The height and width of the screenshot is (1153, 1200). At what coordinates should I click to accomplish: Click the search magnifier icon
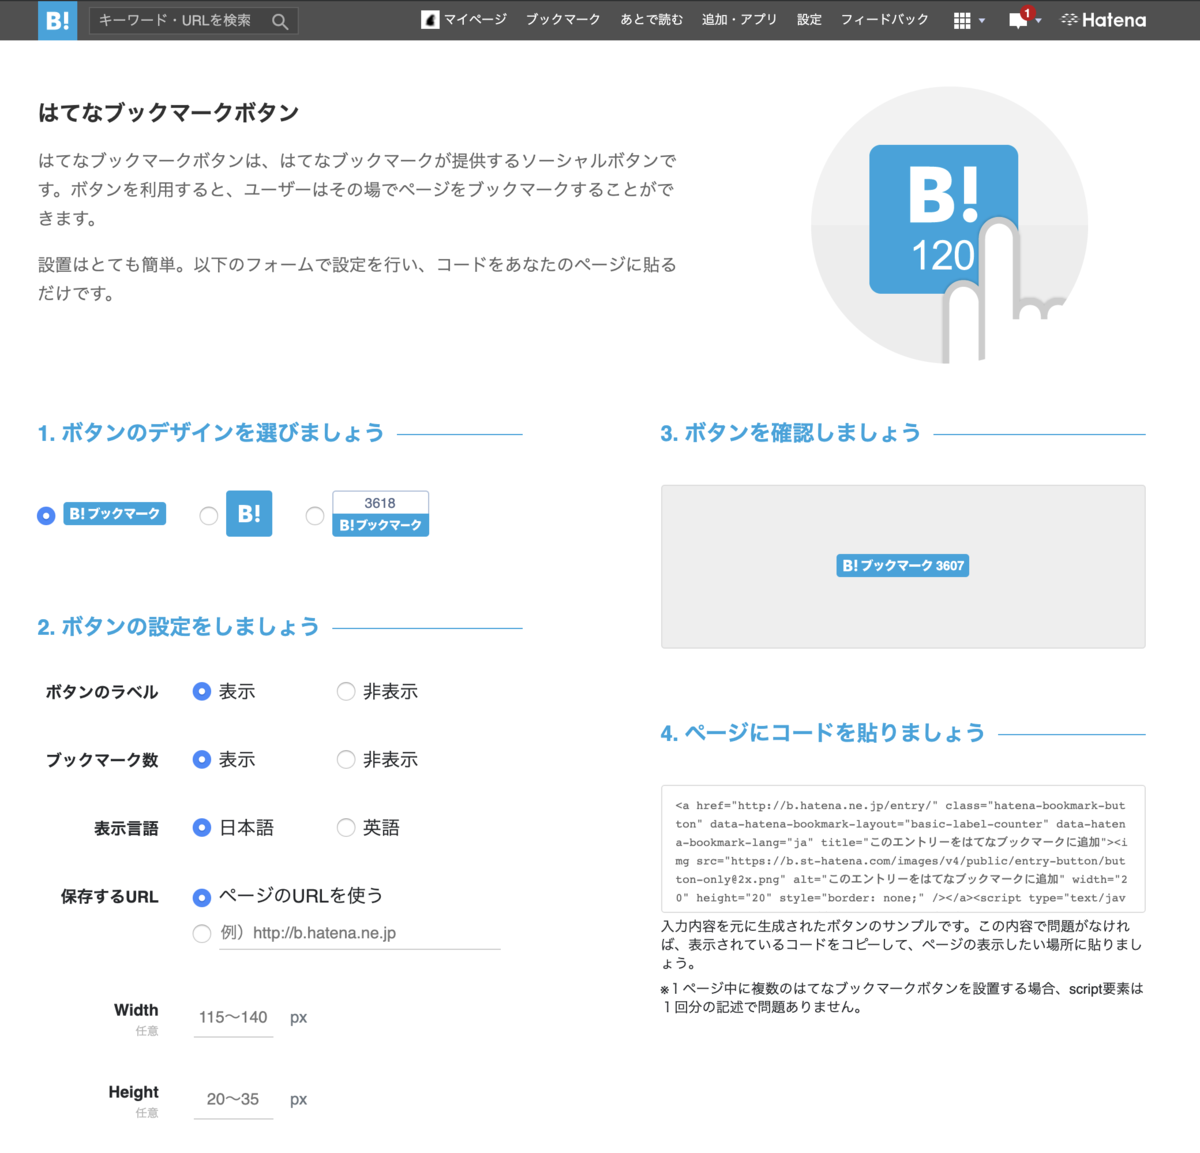point(280,20)
